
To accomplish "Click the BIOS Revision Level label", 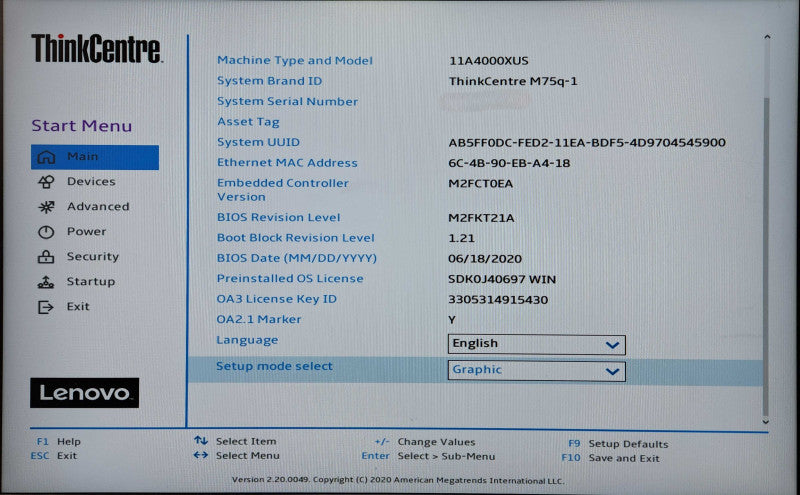I will point(279,217).
